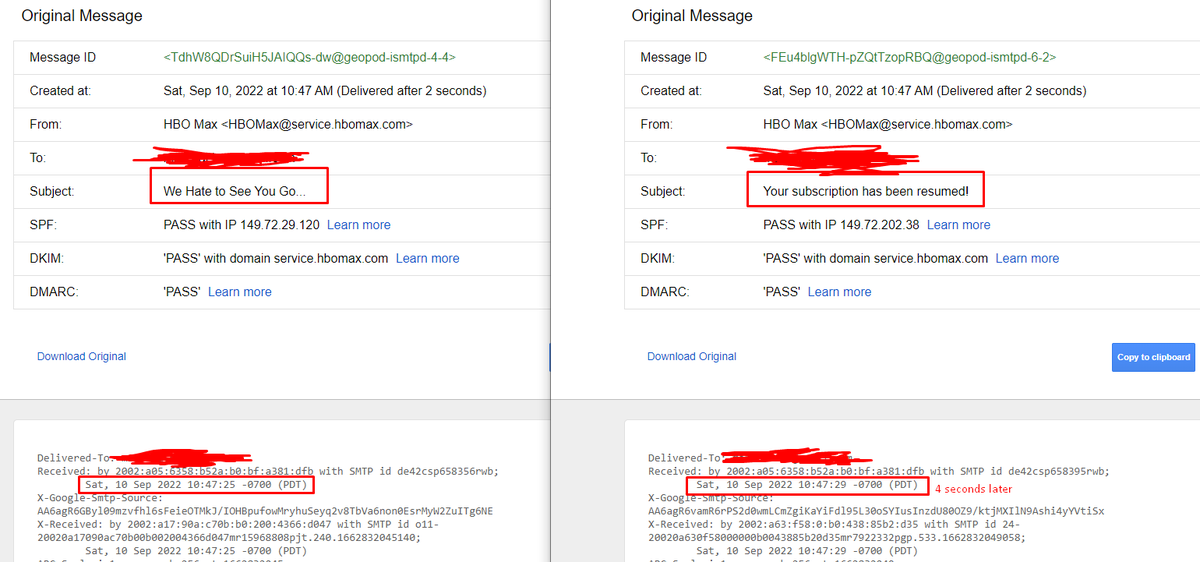Click 'Your subscription has been resumed!' subject
This screenshot has width=1200, height=562.
tap(866, 191)
